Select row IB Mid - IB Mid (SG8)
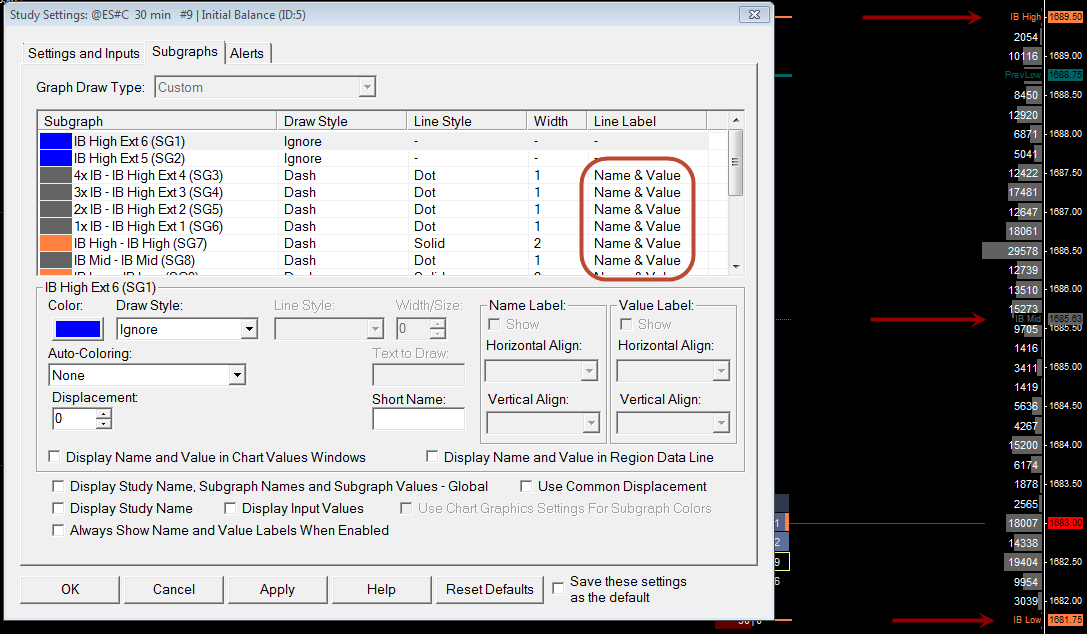1087x634 pixels. pyautogui.click(x=383, y=261)
